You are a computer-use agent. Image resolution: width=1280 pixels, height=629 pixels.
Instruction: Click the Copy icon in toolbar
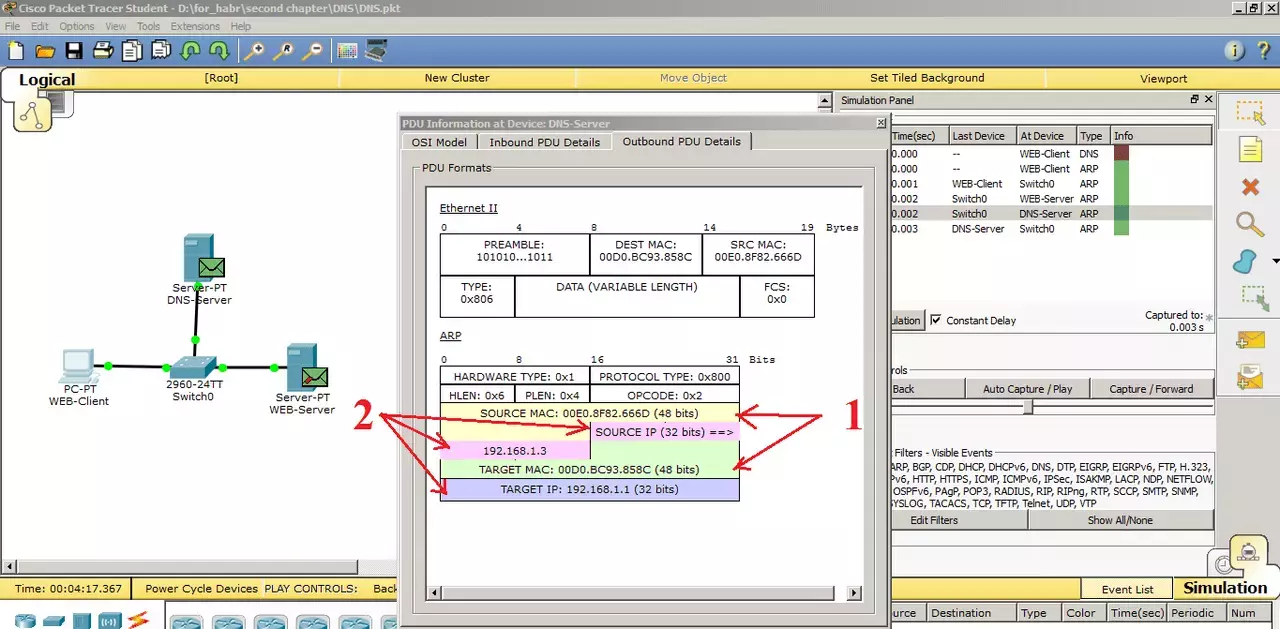(x=132, y=51)
